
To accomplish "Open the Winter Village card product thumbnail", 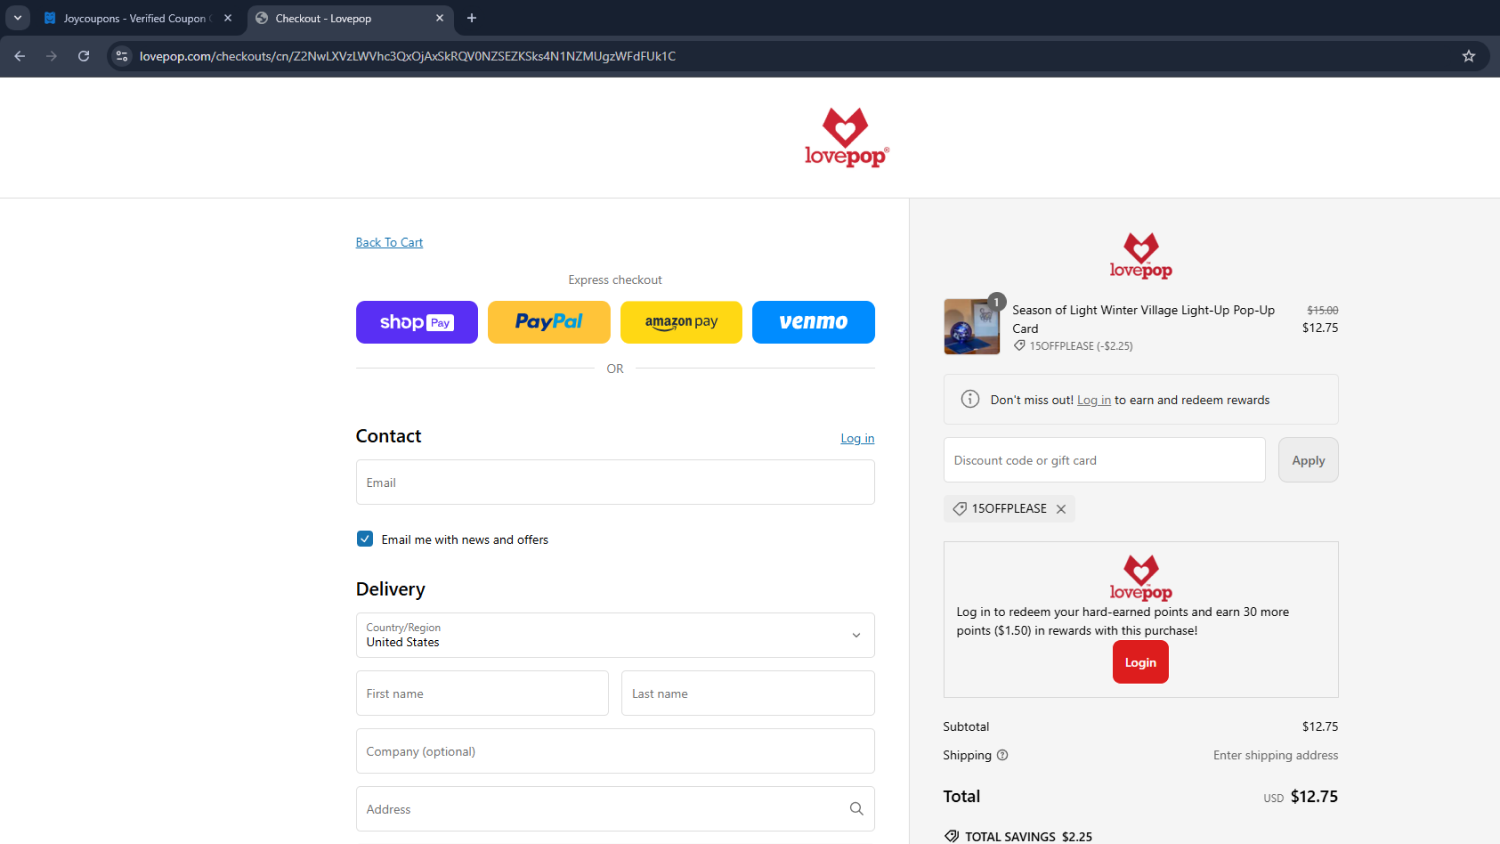I will 972,327.
